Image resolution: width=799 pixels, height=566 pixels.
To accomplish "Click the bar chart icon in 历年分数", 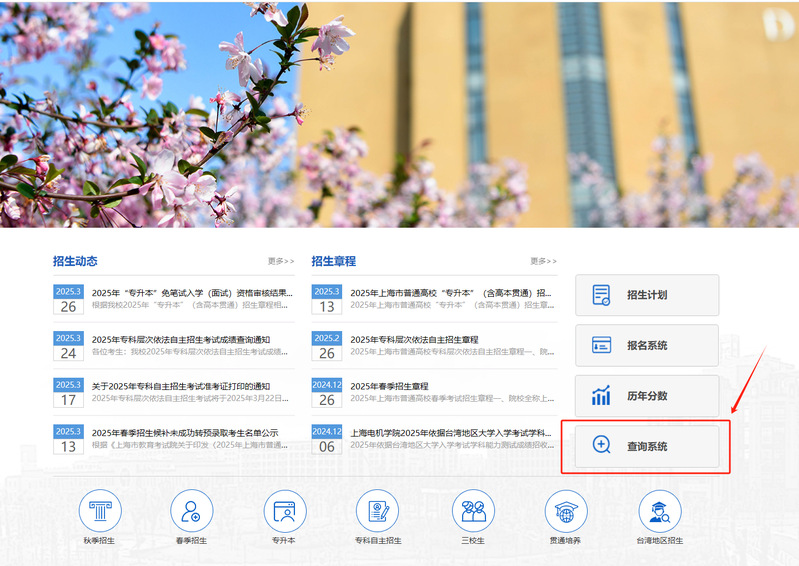I will click(x=601, y=396).
